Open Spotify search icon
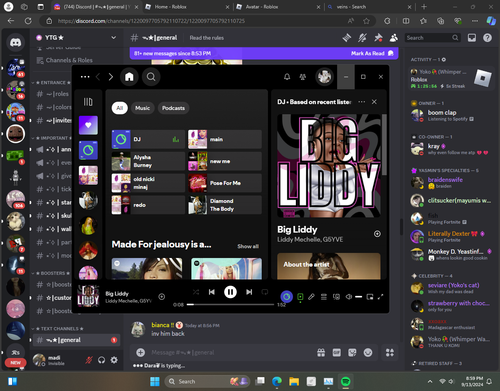Image resolution: width=500 pixels, height=391 pixels. click(151, 77)
